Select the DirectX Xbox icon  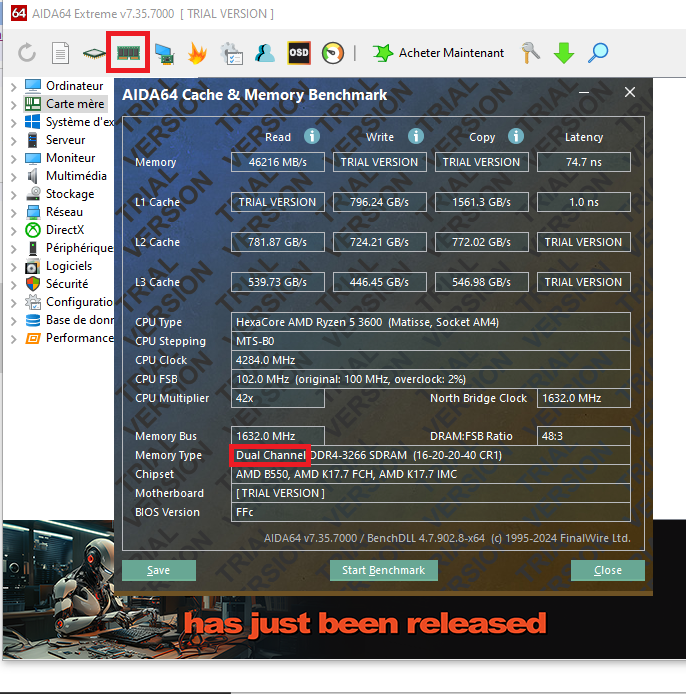[x=33, y=230]
